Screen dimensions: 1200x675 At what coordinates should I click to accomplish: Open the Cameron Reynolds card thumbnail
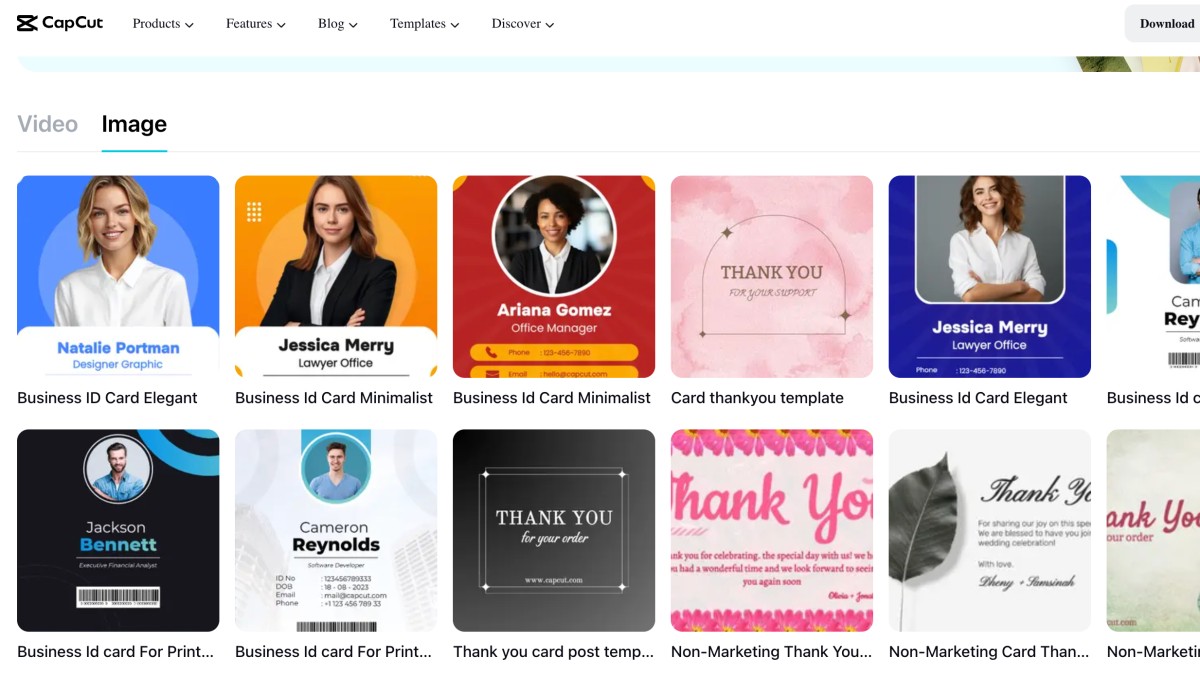click(x=336, y=531)
